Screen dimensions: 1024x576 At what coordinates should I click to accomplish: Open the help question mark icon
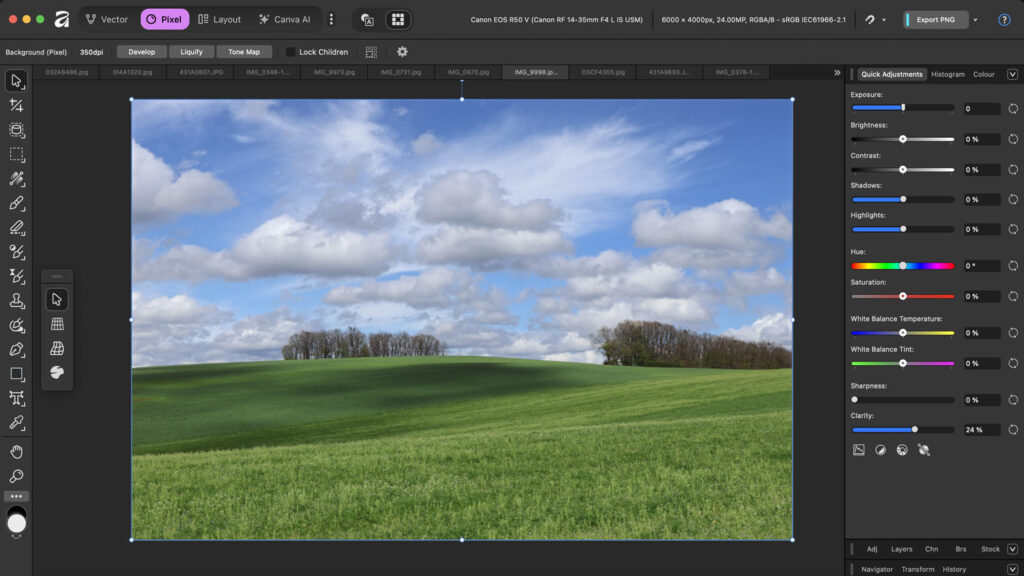1004,19
